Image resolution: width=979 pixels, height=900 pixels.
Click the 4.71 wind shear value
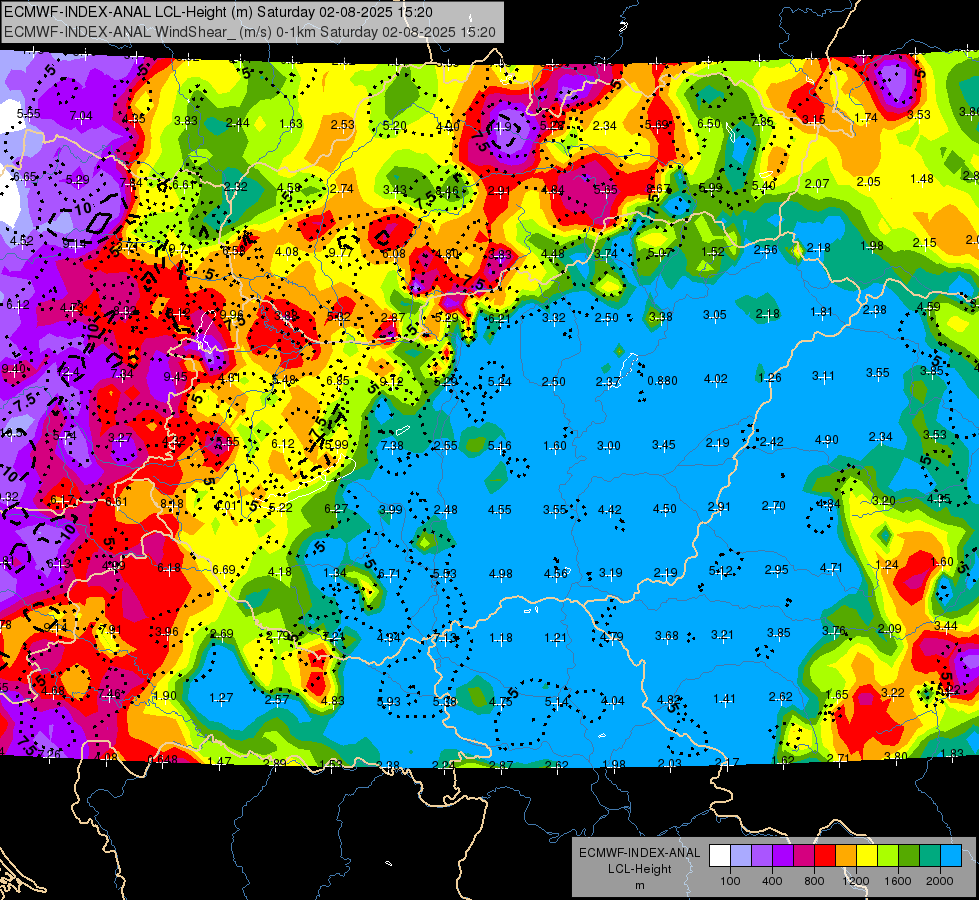831,568
